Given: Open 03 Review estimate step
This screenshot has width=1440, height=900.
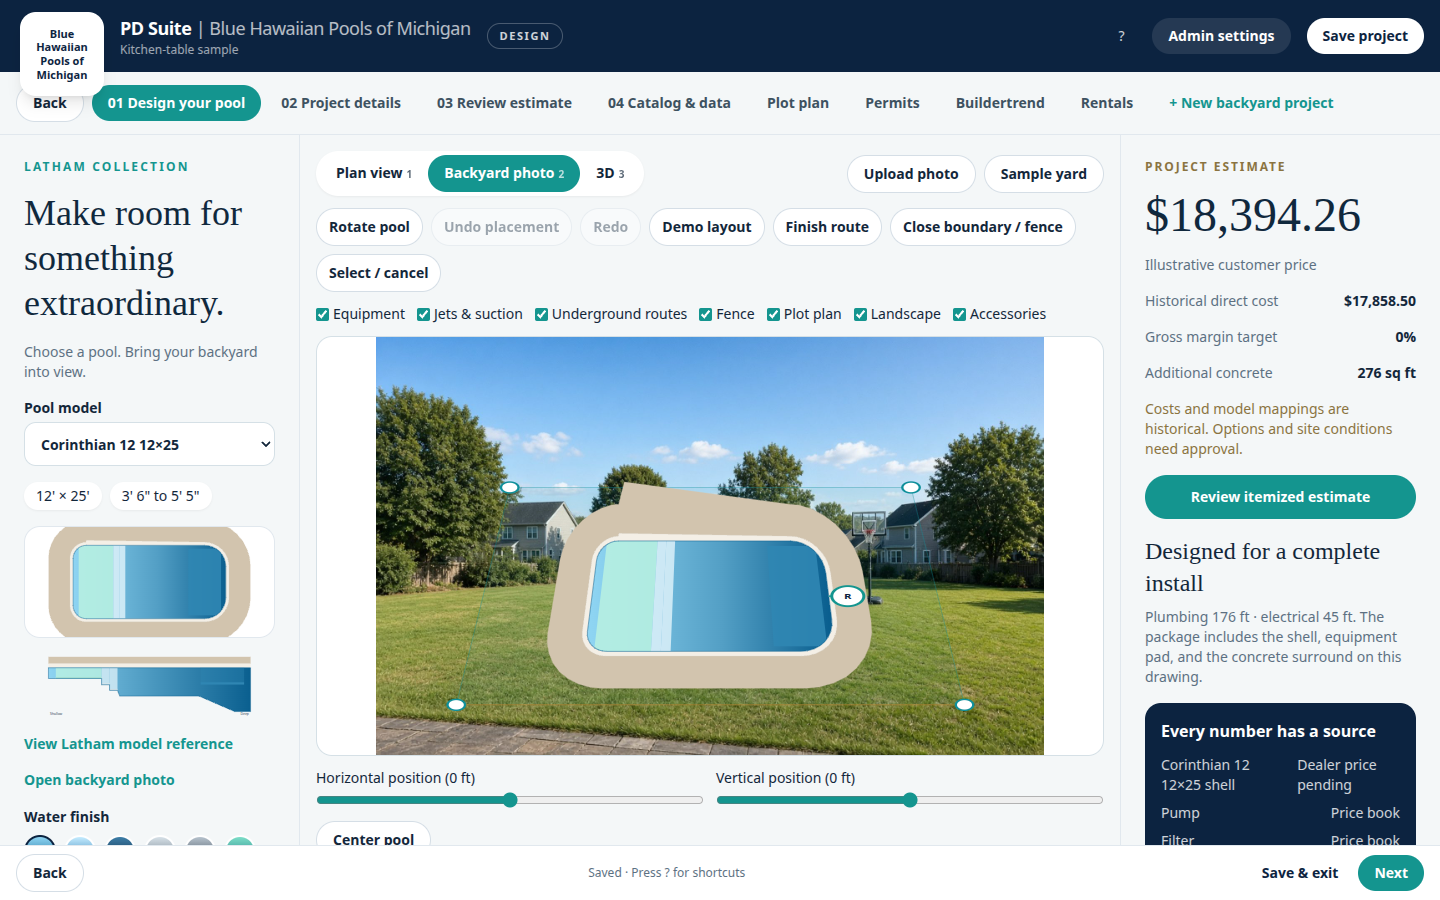Looking at the screenshot, I should (504, 103).
